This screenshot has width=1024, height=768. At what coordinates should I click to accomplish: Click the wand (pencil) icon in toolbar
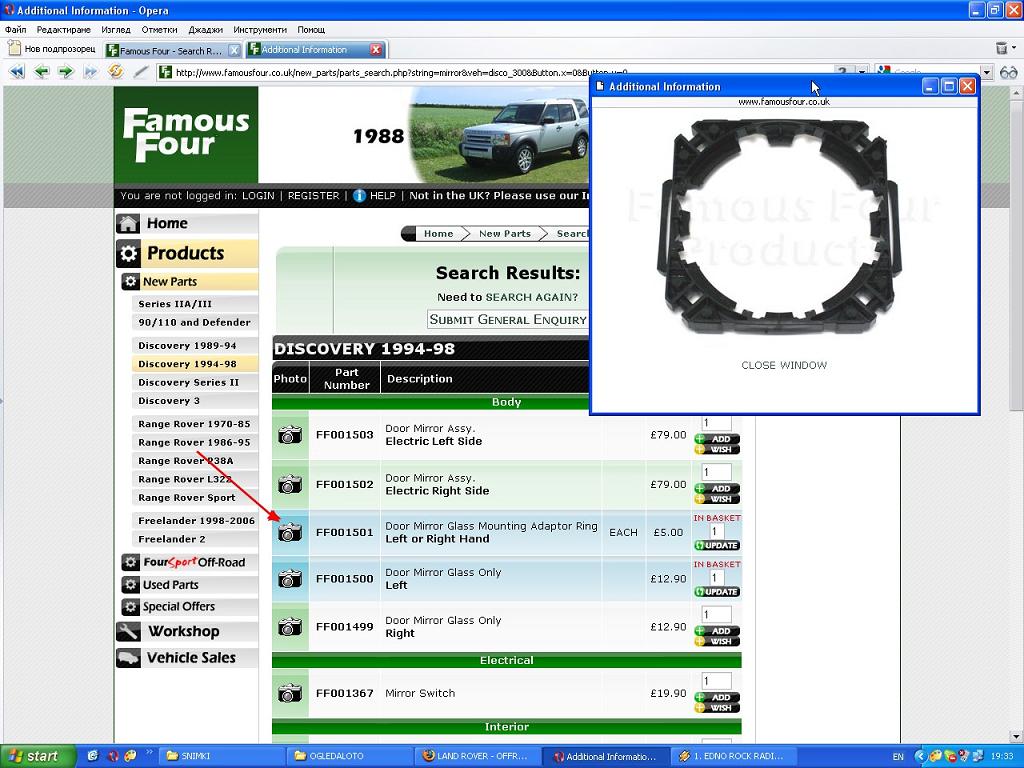point(140,72)
